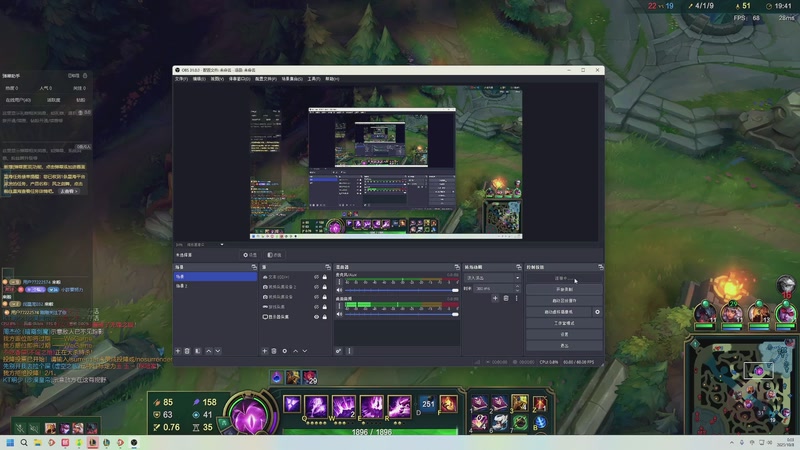The height and width of the screenshot is (450, 800).
Task: Click the Start Replay Buffer button
Action: click(x=564, y=301)
